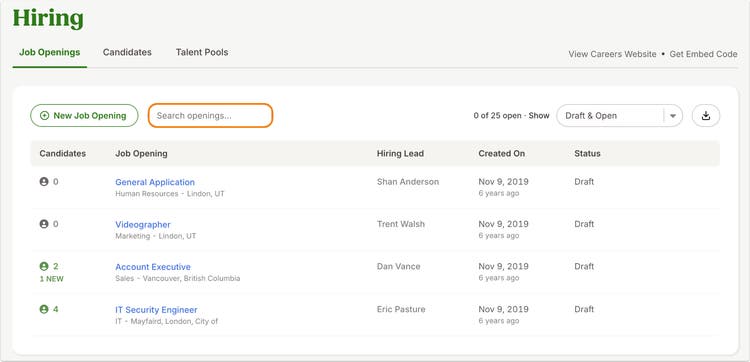Image resolution: width=750 pixels, height=362 pixels.
Task: Click Sales - Vancouver, British Columbia subtitle
Action: coord(177,278)
